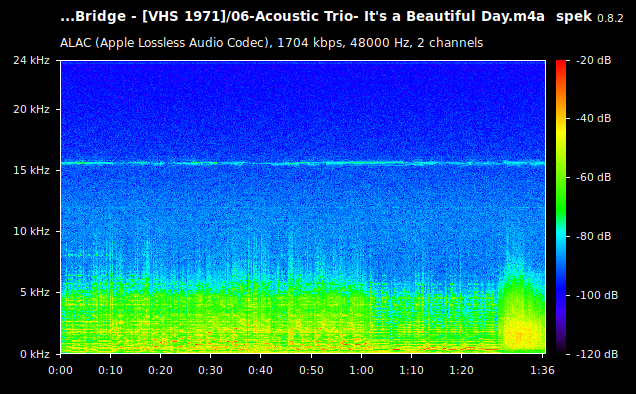
Task: Click the '0 kHz' frequency axis label
Action: pyautogui.click(x=35, y=354)
